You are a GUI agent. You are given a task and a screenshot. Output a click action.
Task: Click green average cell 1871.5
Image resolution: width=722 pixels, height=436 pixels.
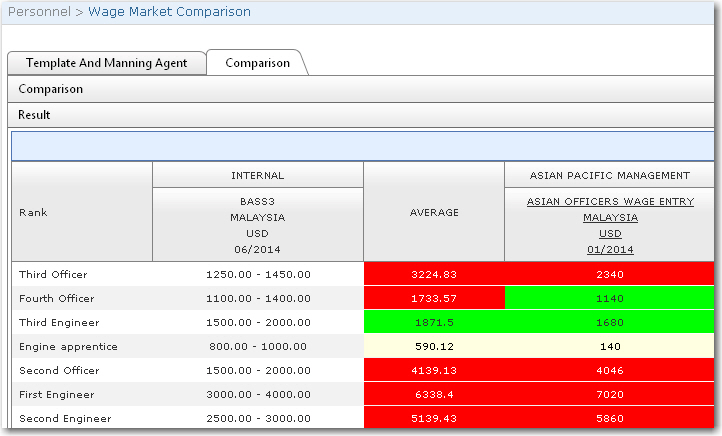pyautogui.click(x=434, y=323)
